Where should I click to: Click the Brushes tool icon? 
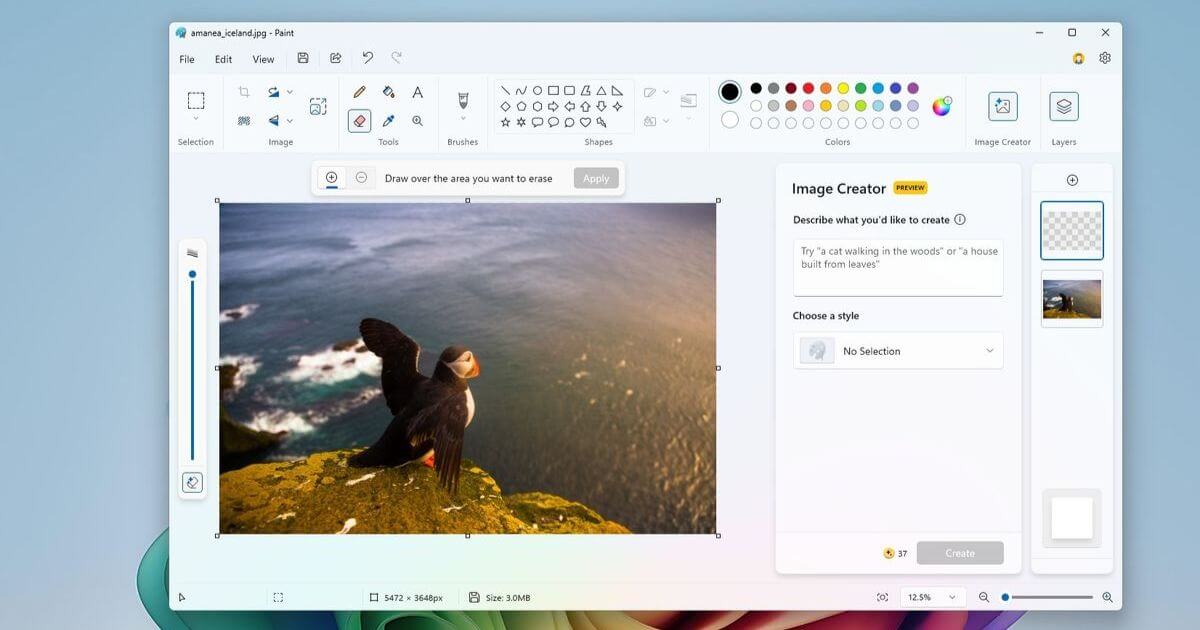[463, 100]
